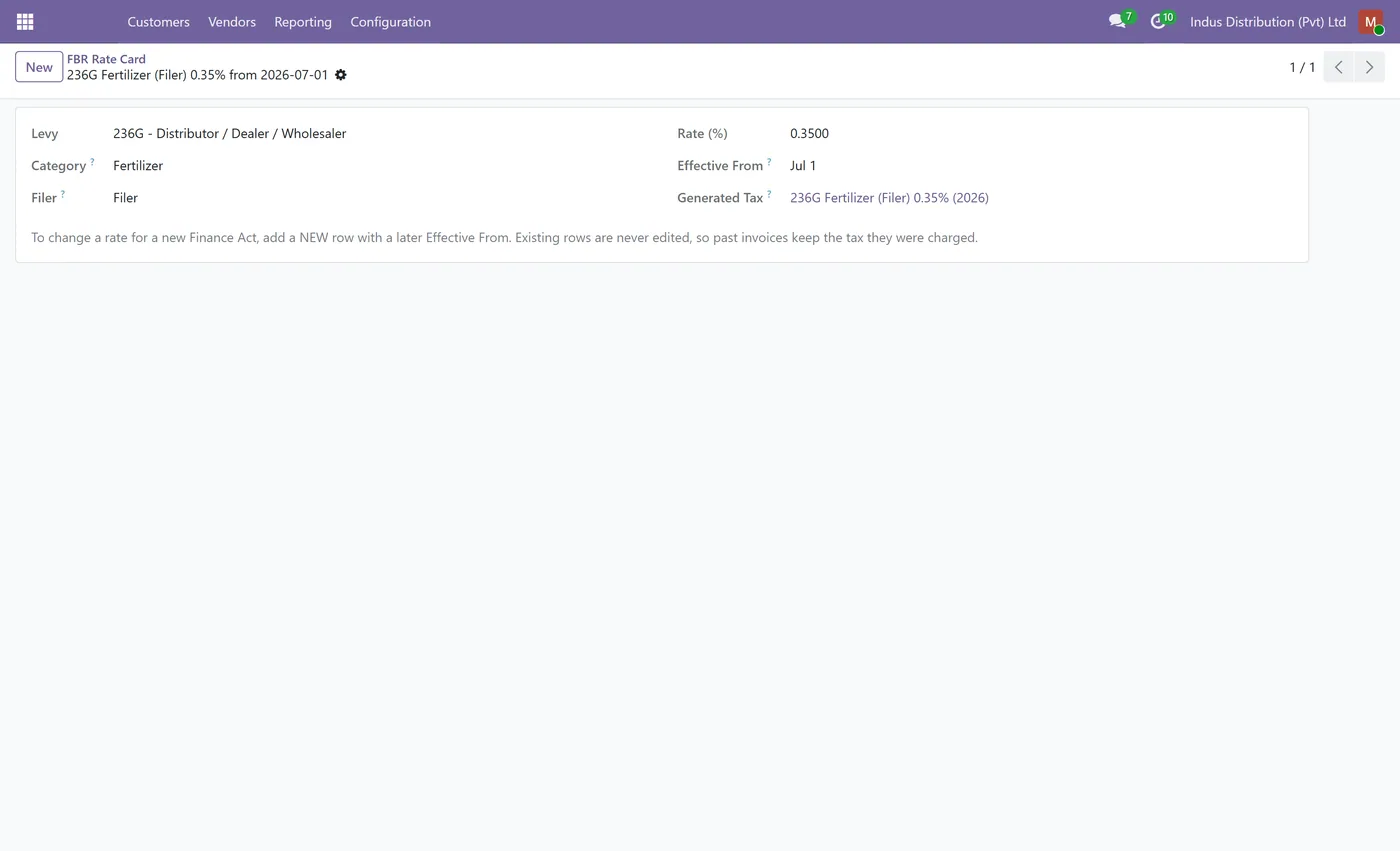Go to previous record arrow
The height and width of the screenshot is (851, 1400).
click(x=1338, y=67)
